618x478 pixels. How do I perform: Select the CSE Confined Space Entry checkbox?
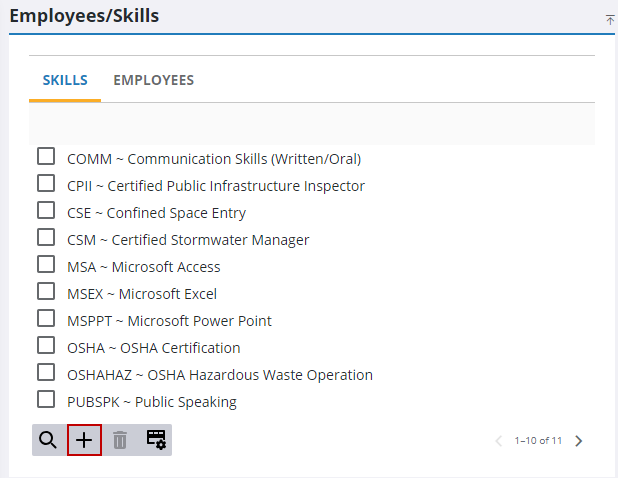coord(46,211)
